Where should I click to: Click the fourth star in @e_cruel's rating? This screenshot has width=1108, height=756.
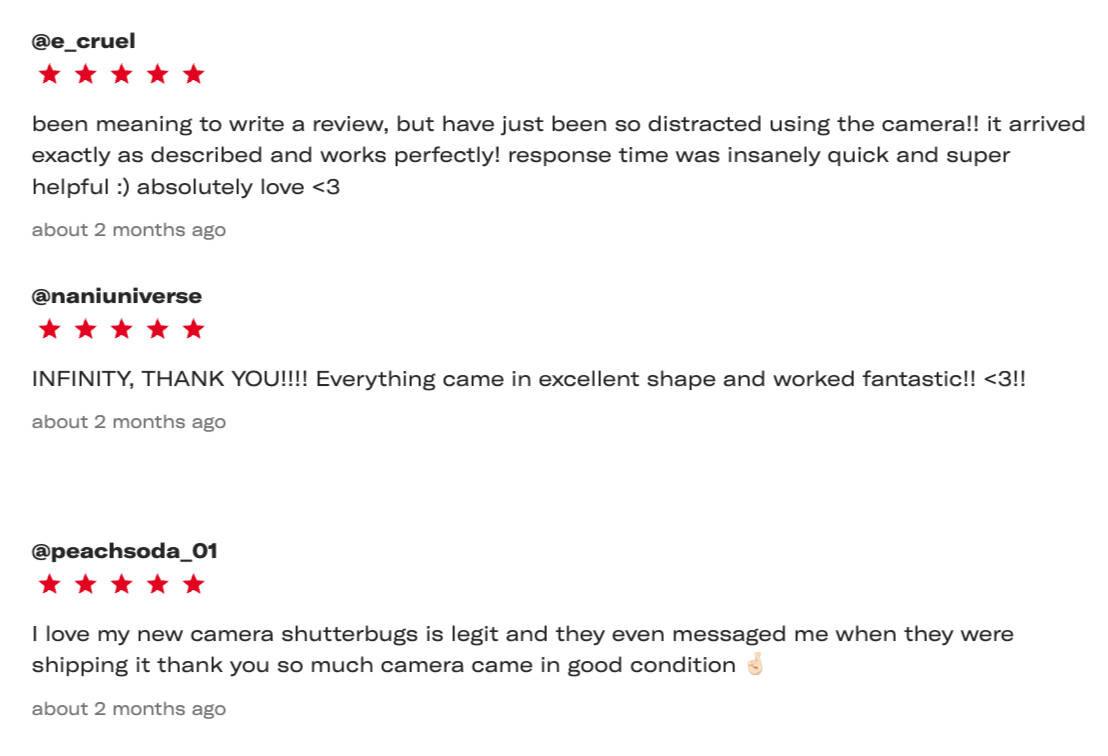coord(158,74)
